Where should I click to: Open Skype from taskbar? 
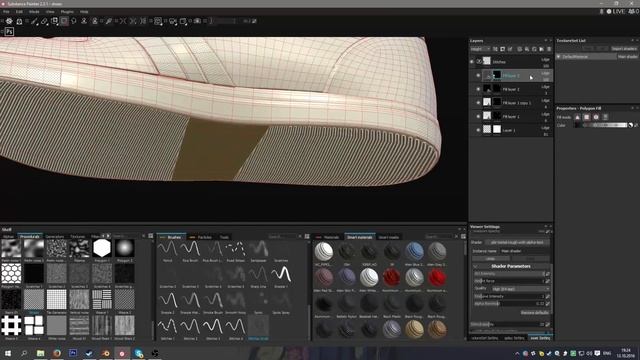coord(138,353)
